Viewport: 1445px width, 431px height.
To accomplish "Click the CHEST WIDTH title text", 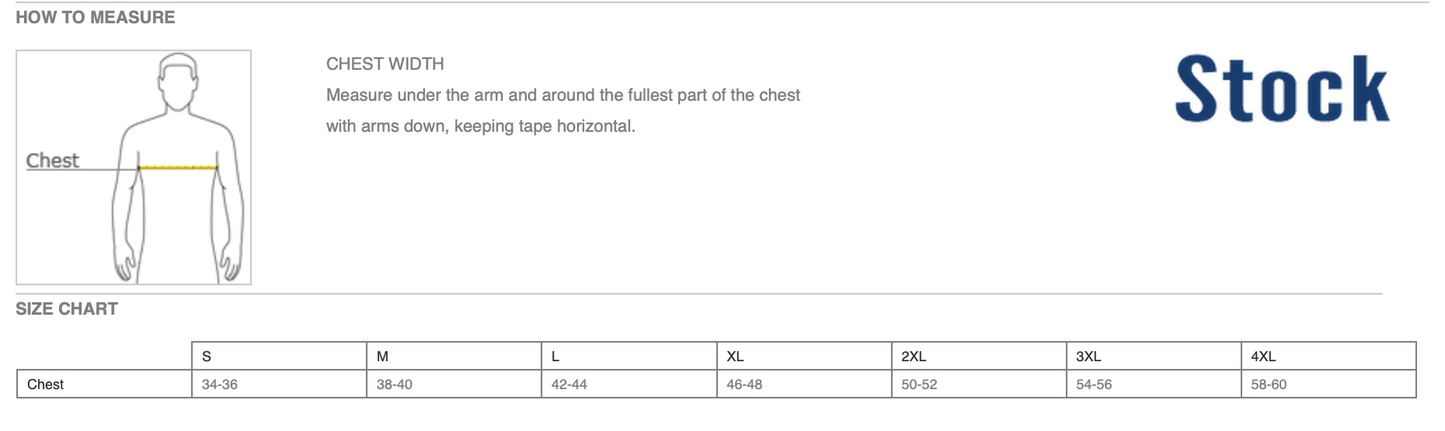I will point(385,64).
